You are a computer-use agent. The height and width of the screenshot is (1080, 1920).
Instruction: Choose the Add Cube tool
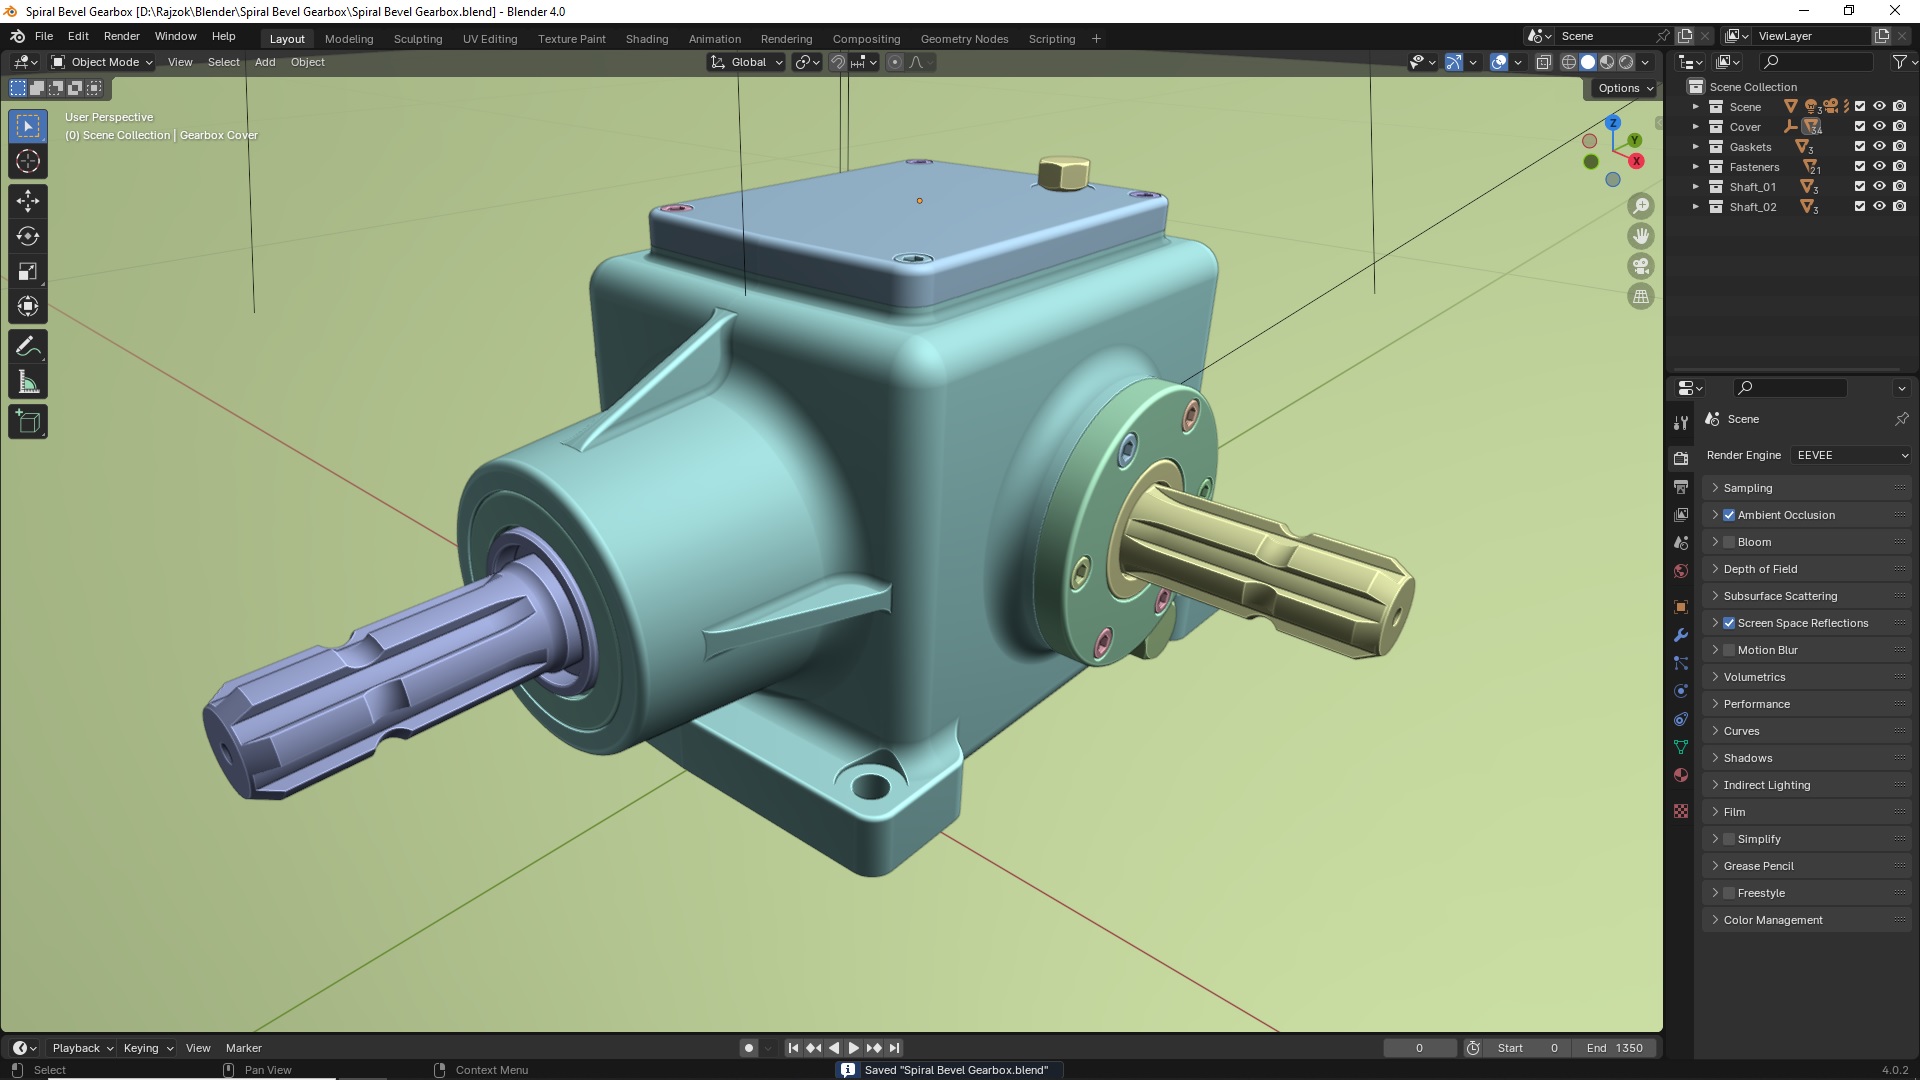coord(28,422)
